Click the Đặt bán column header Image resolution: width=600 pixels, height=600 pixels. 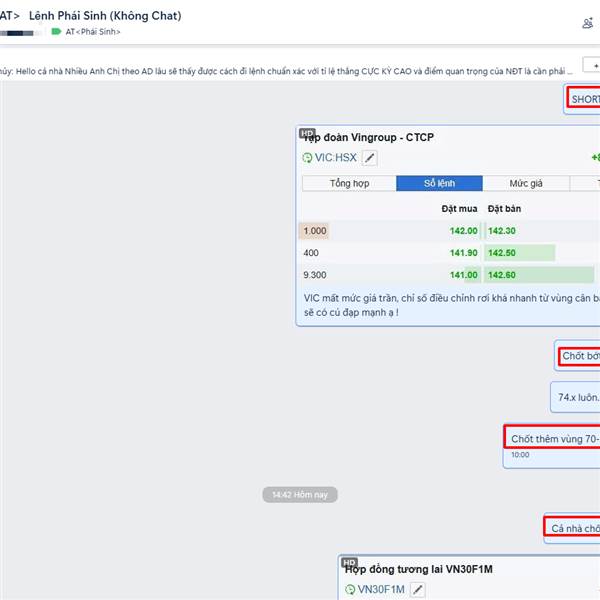click(x=504, y=209)
